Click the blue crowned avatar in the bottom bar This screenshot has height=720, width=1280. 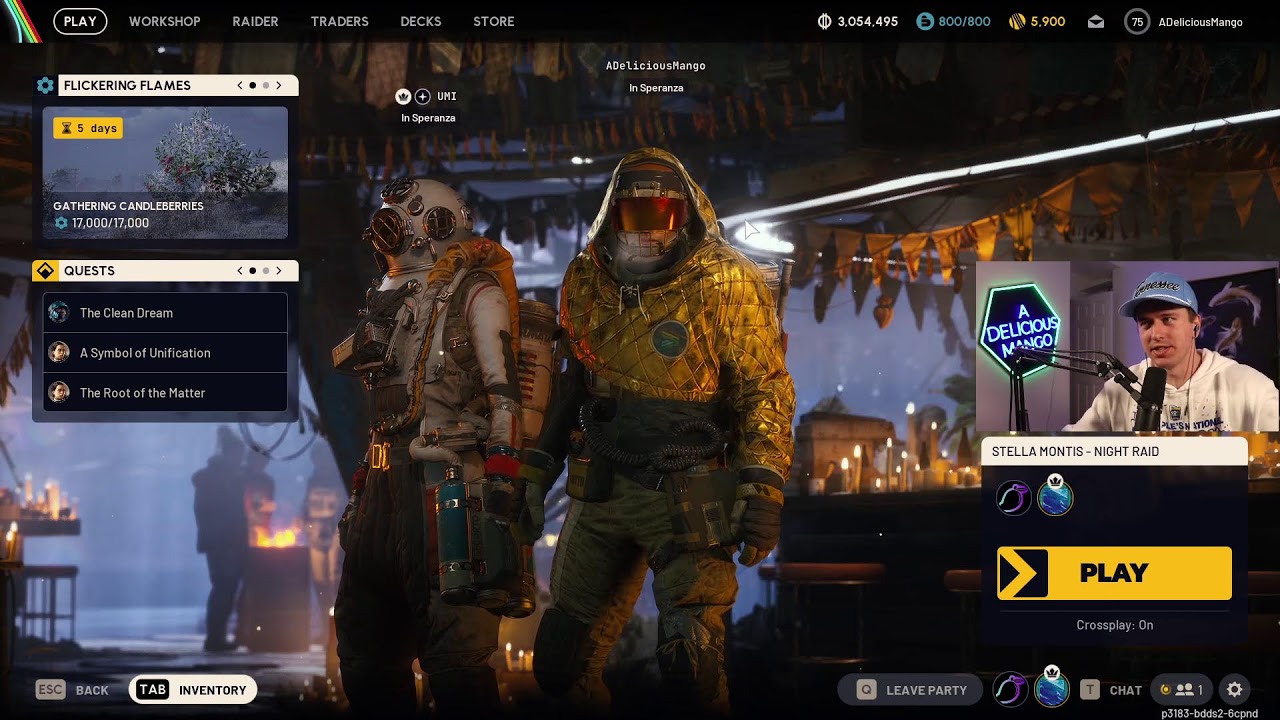click(1051, 688)
